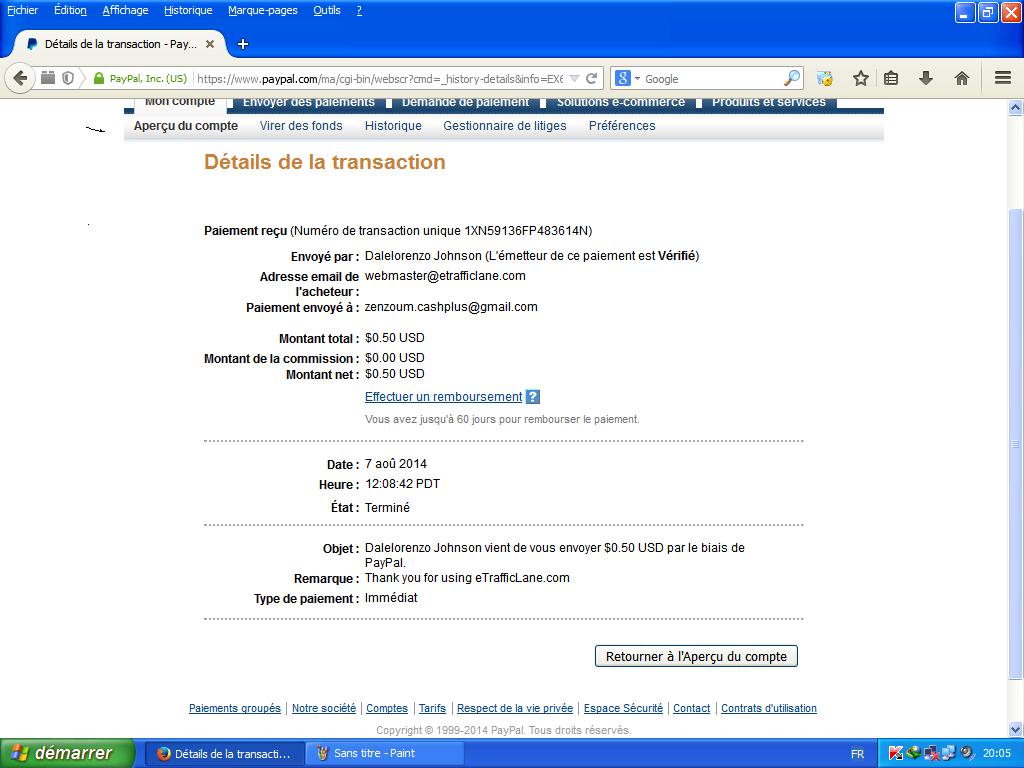This screenshot has width=1024, height=768.
Task: Click the search magnifier icon
Action: [x=792, y=78]
